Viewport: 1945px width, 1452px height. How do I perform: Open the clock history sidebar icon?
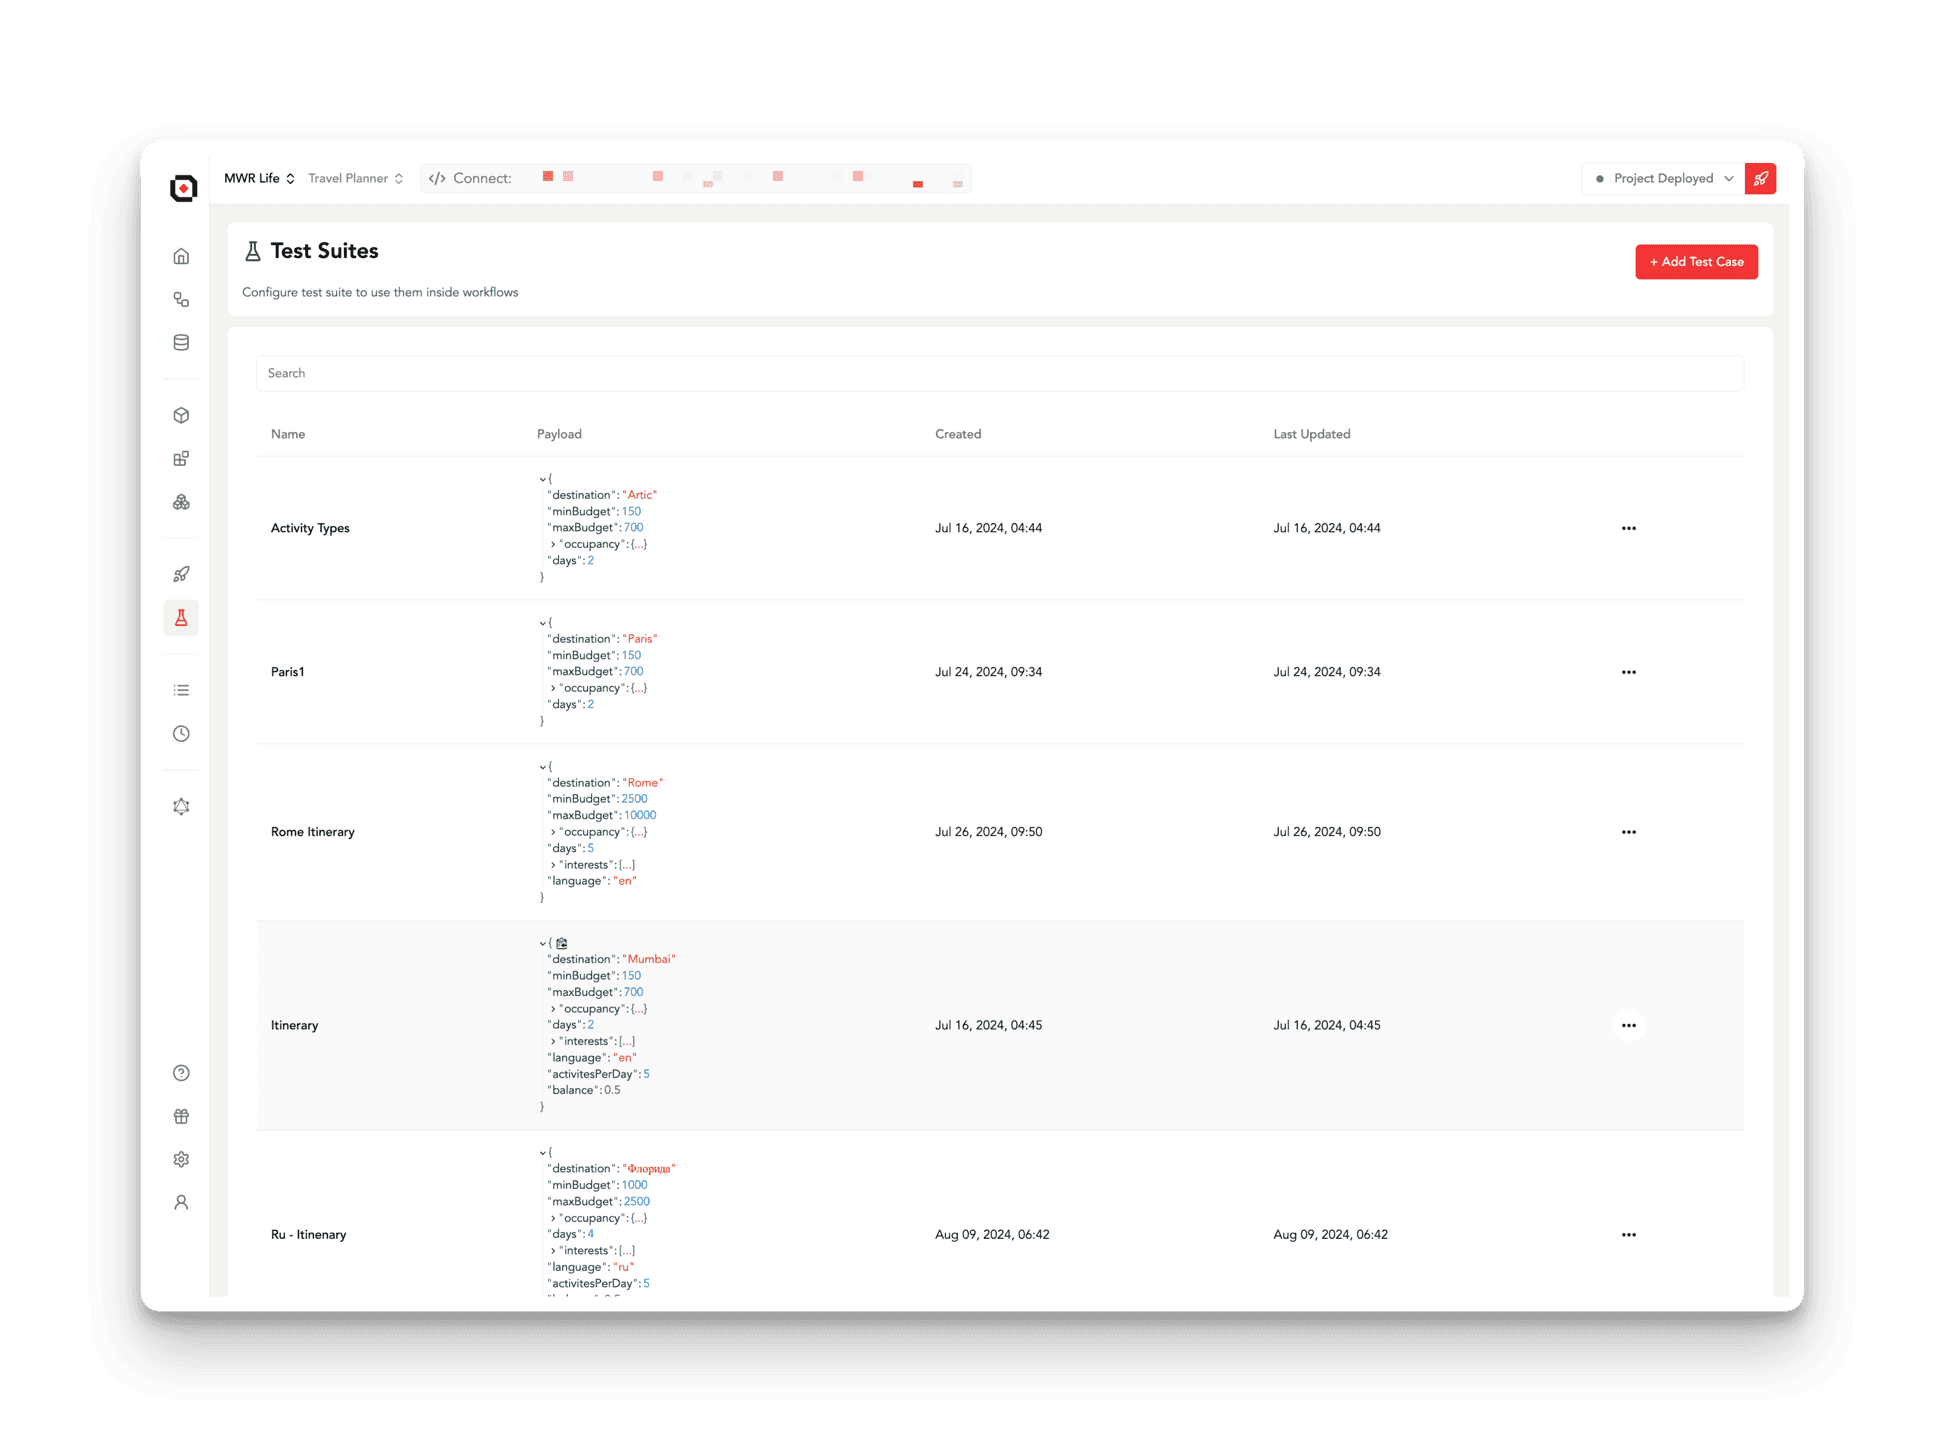click(181, 733)
